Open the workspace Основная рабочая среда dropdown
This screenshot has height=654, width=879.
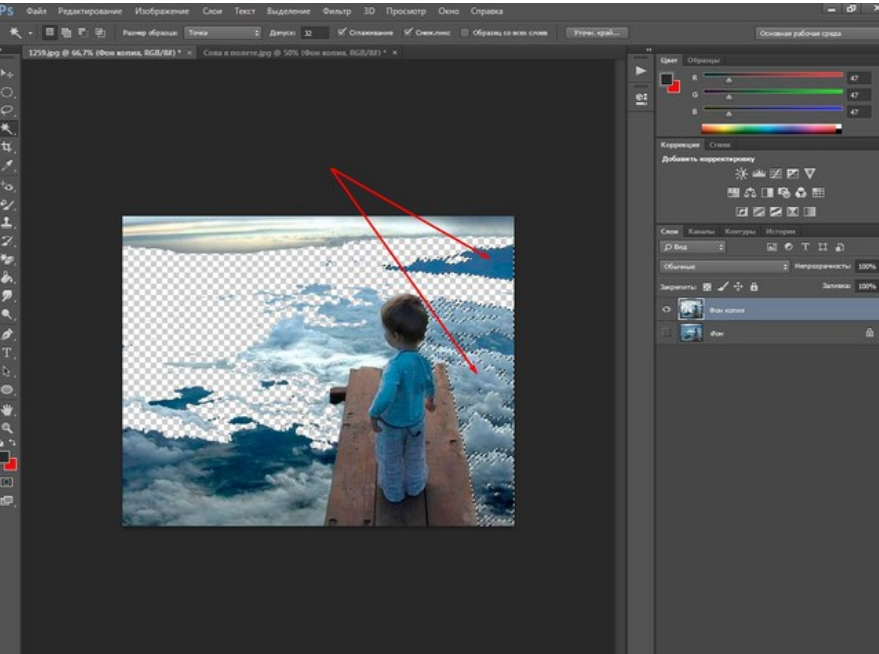817,34
